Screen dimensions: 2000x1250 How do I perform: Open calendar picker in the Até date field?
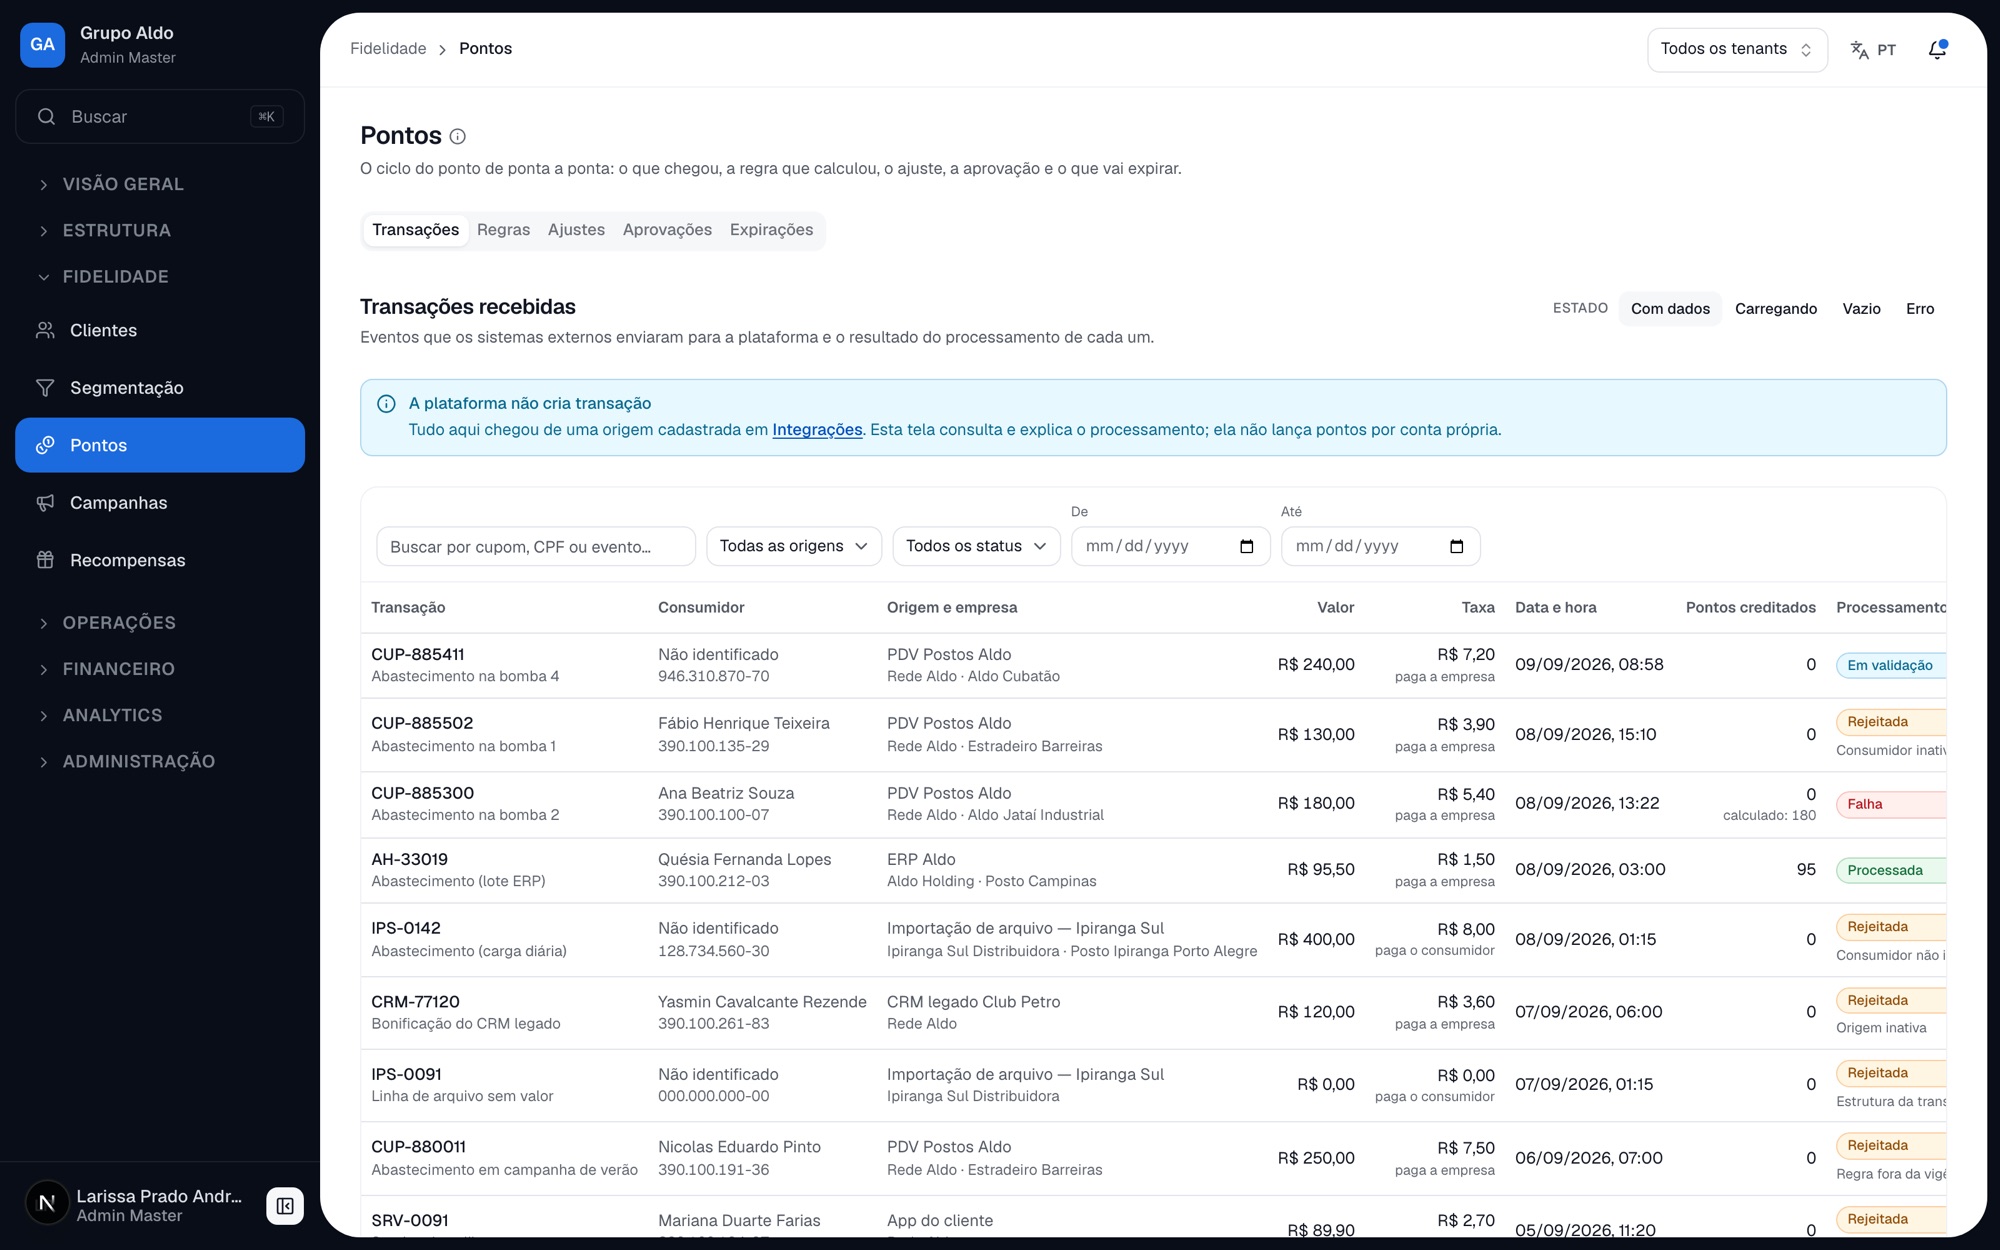(1456, 546)
